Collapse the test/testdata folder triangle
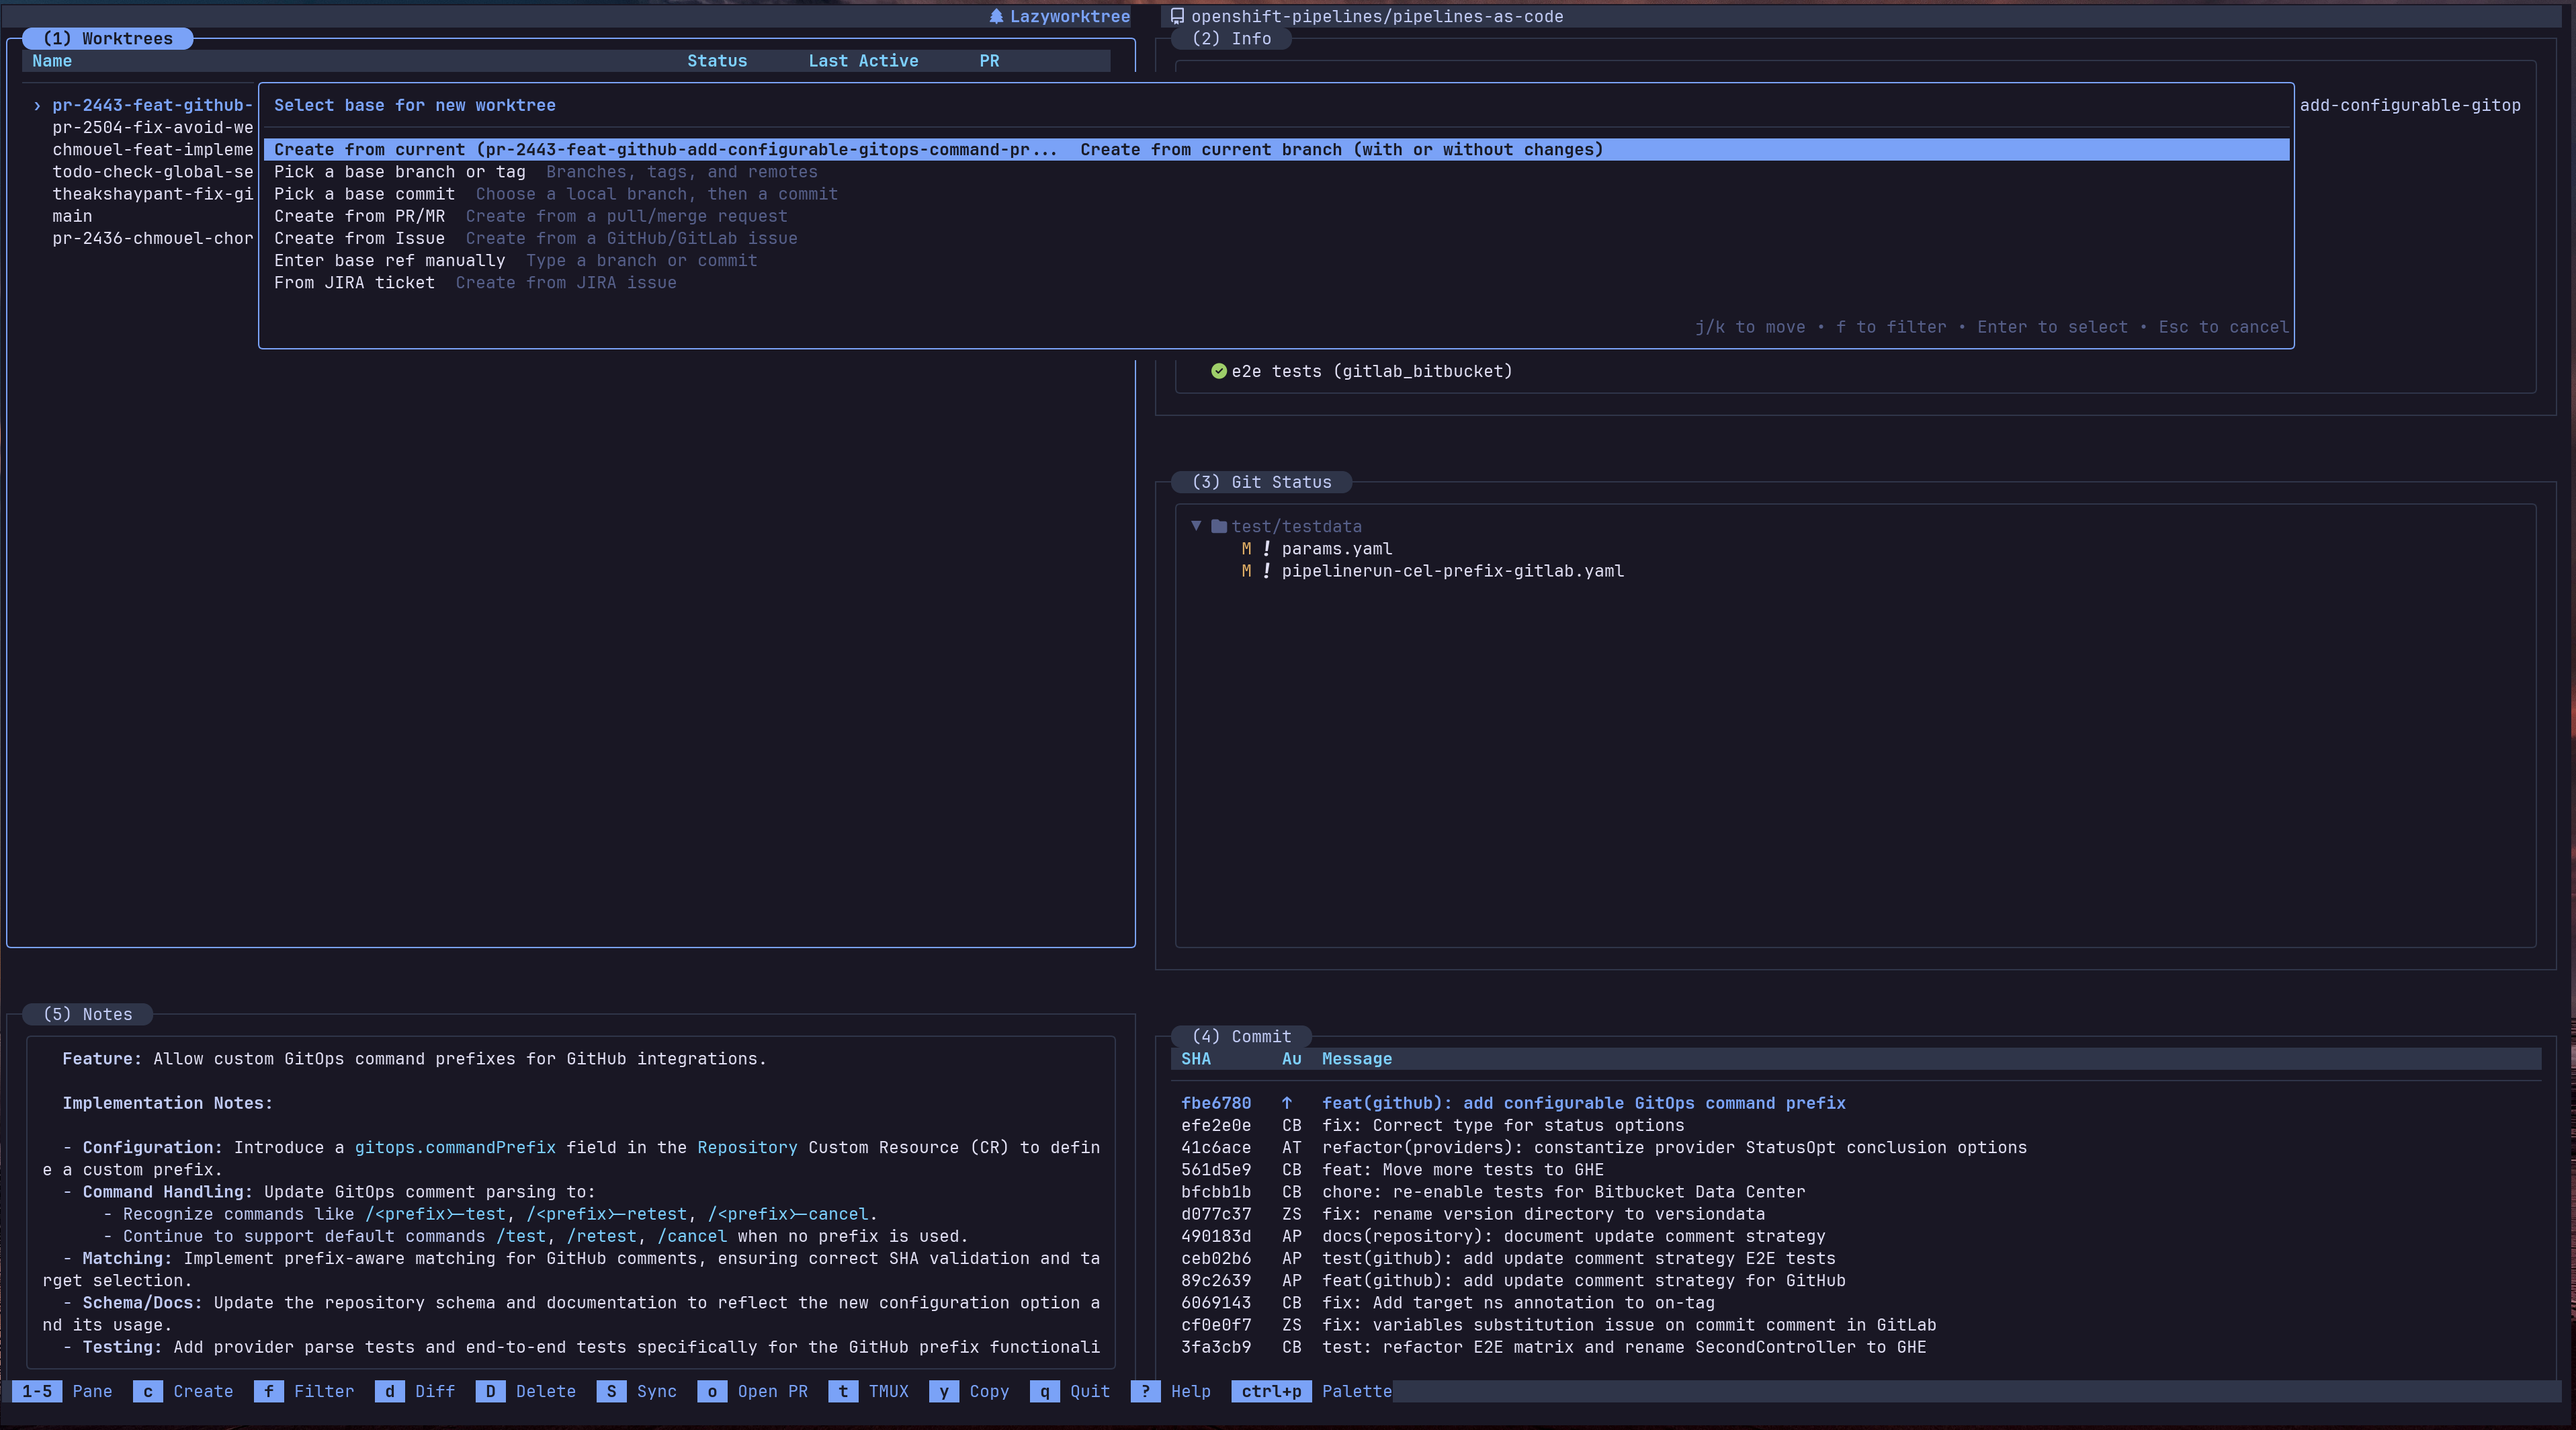Screen dimensions: 2576x1430 pos(1195,526)
